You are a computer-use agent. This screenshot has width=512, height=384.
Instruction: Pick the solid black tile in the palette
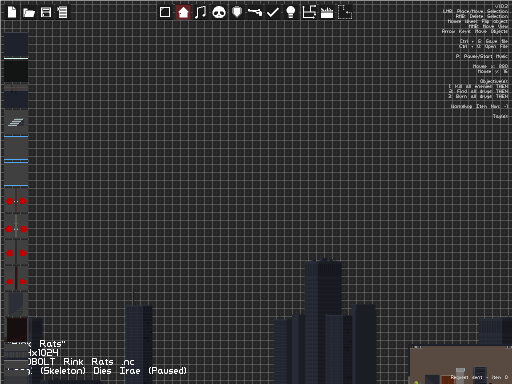point(16,71)
